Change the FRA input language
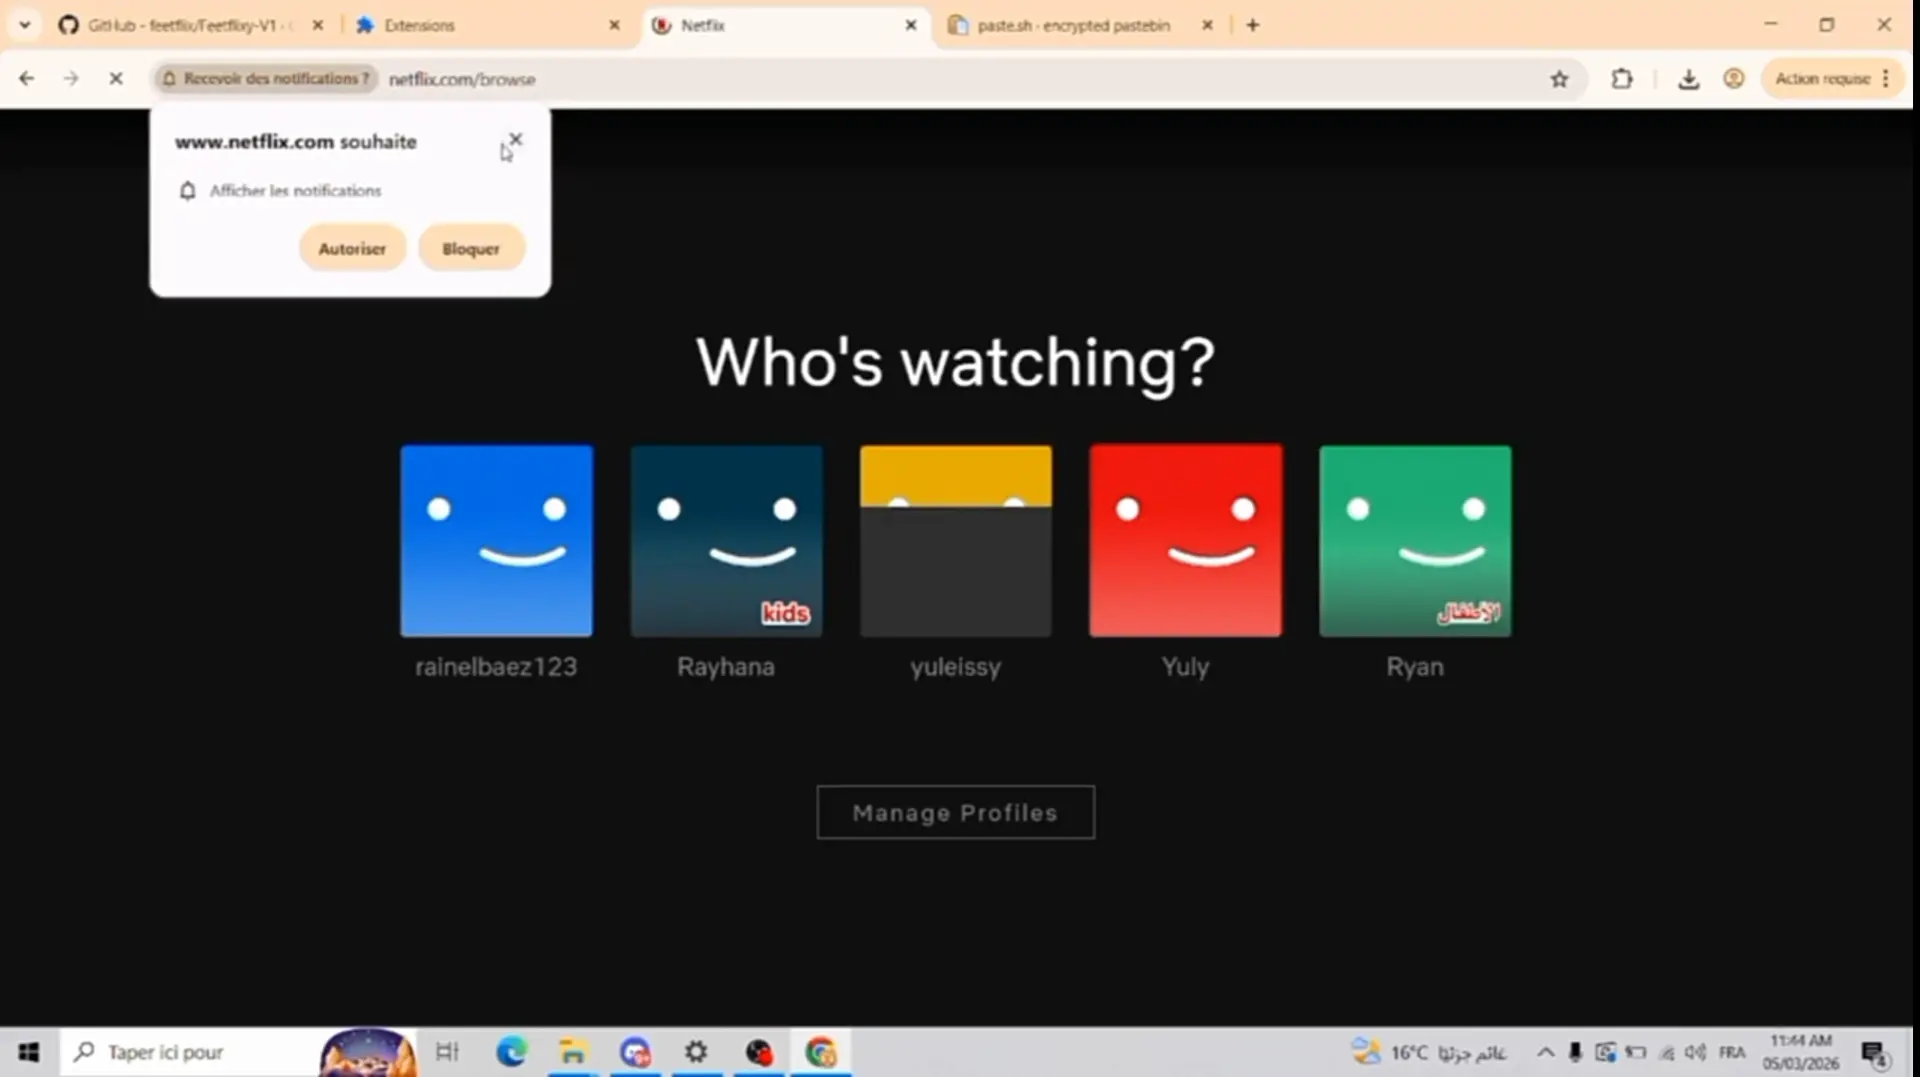 pyautogui.click(x=1732, y=1052)
